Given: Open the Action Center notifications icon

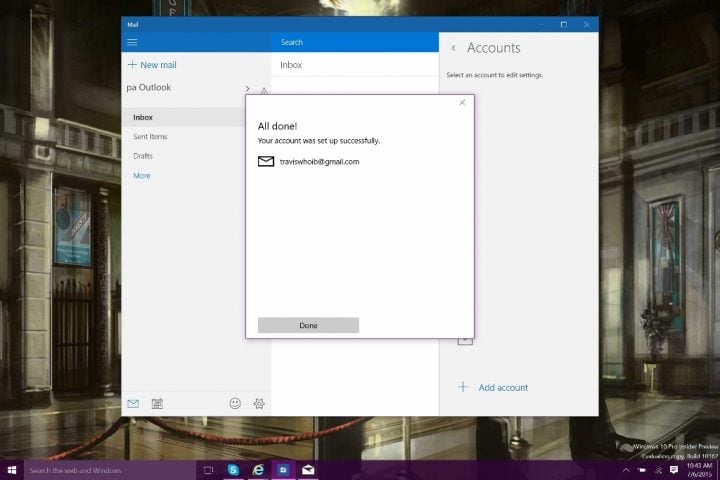Looking at the screenshot, I should 674,469.
